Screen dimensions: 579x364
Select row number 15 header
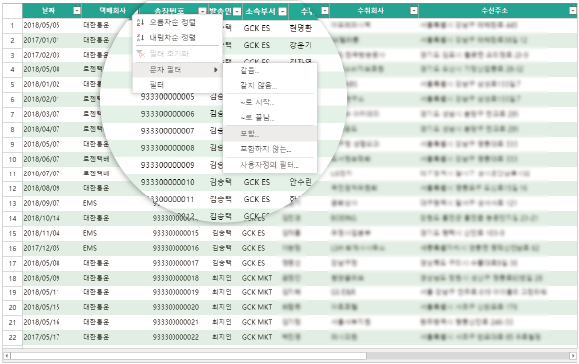(13, 233)
